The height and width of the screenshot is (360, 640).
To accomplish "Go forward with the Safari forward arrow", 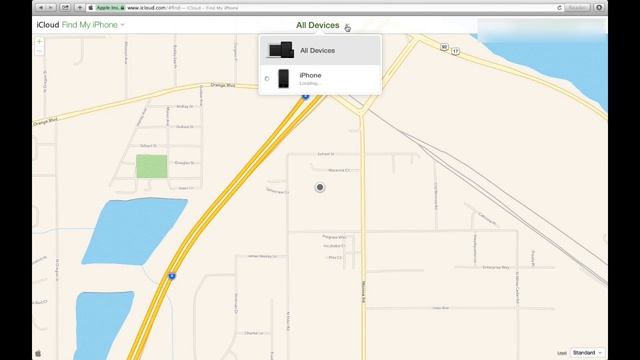I will coord(51,7).
